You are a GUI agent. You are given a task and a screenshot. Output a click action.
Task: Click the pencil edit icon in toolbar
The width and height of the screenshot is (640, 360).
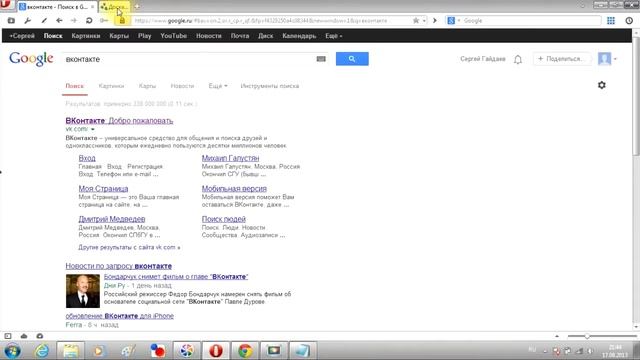(x=43, y=20)
